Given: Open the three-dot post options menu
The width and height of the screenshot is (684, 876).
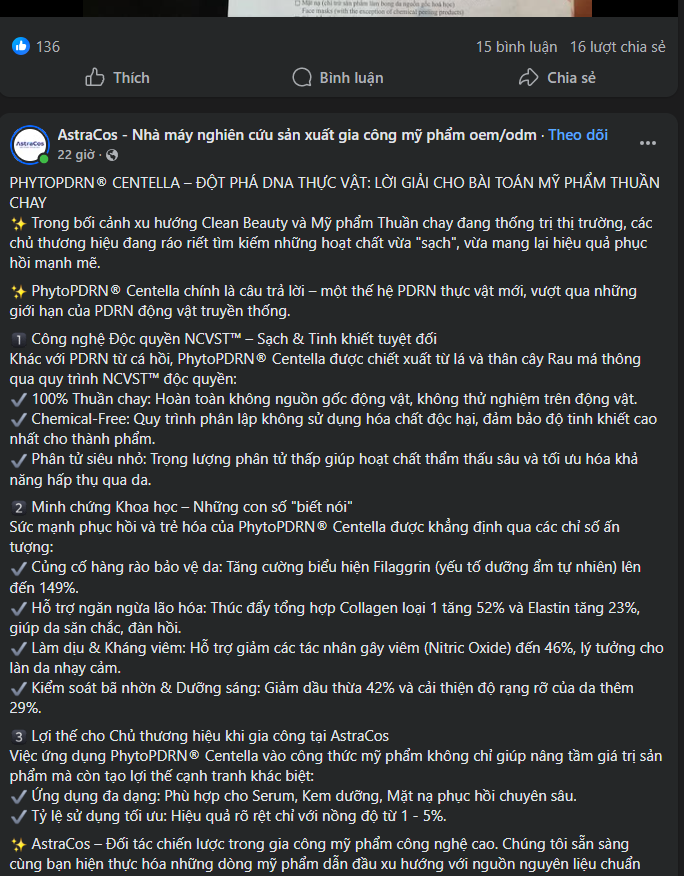Looking at the screenshot, I should [x=648, y=143].
